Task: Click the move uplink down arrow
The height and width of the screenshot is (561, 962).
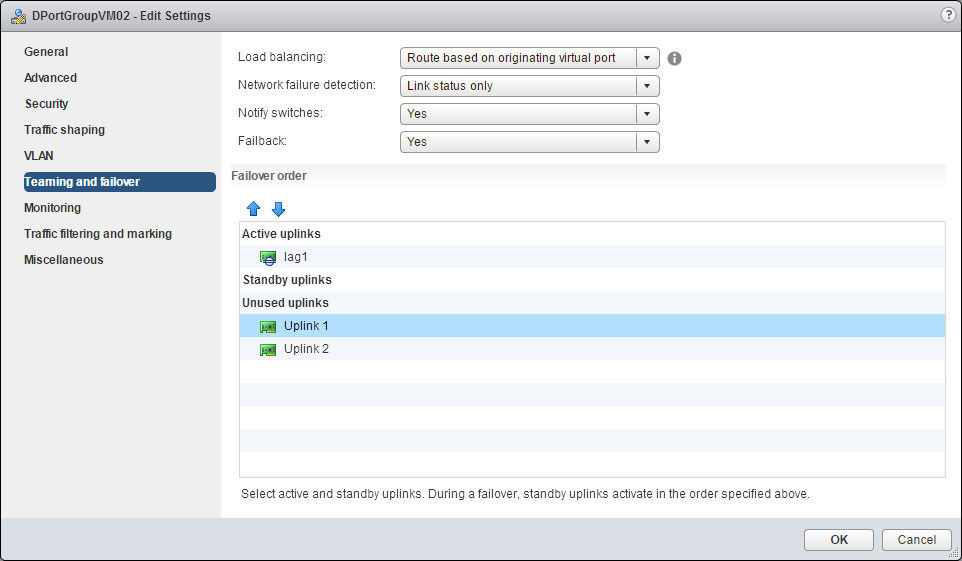Action: click(278, 209)
